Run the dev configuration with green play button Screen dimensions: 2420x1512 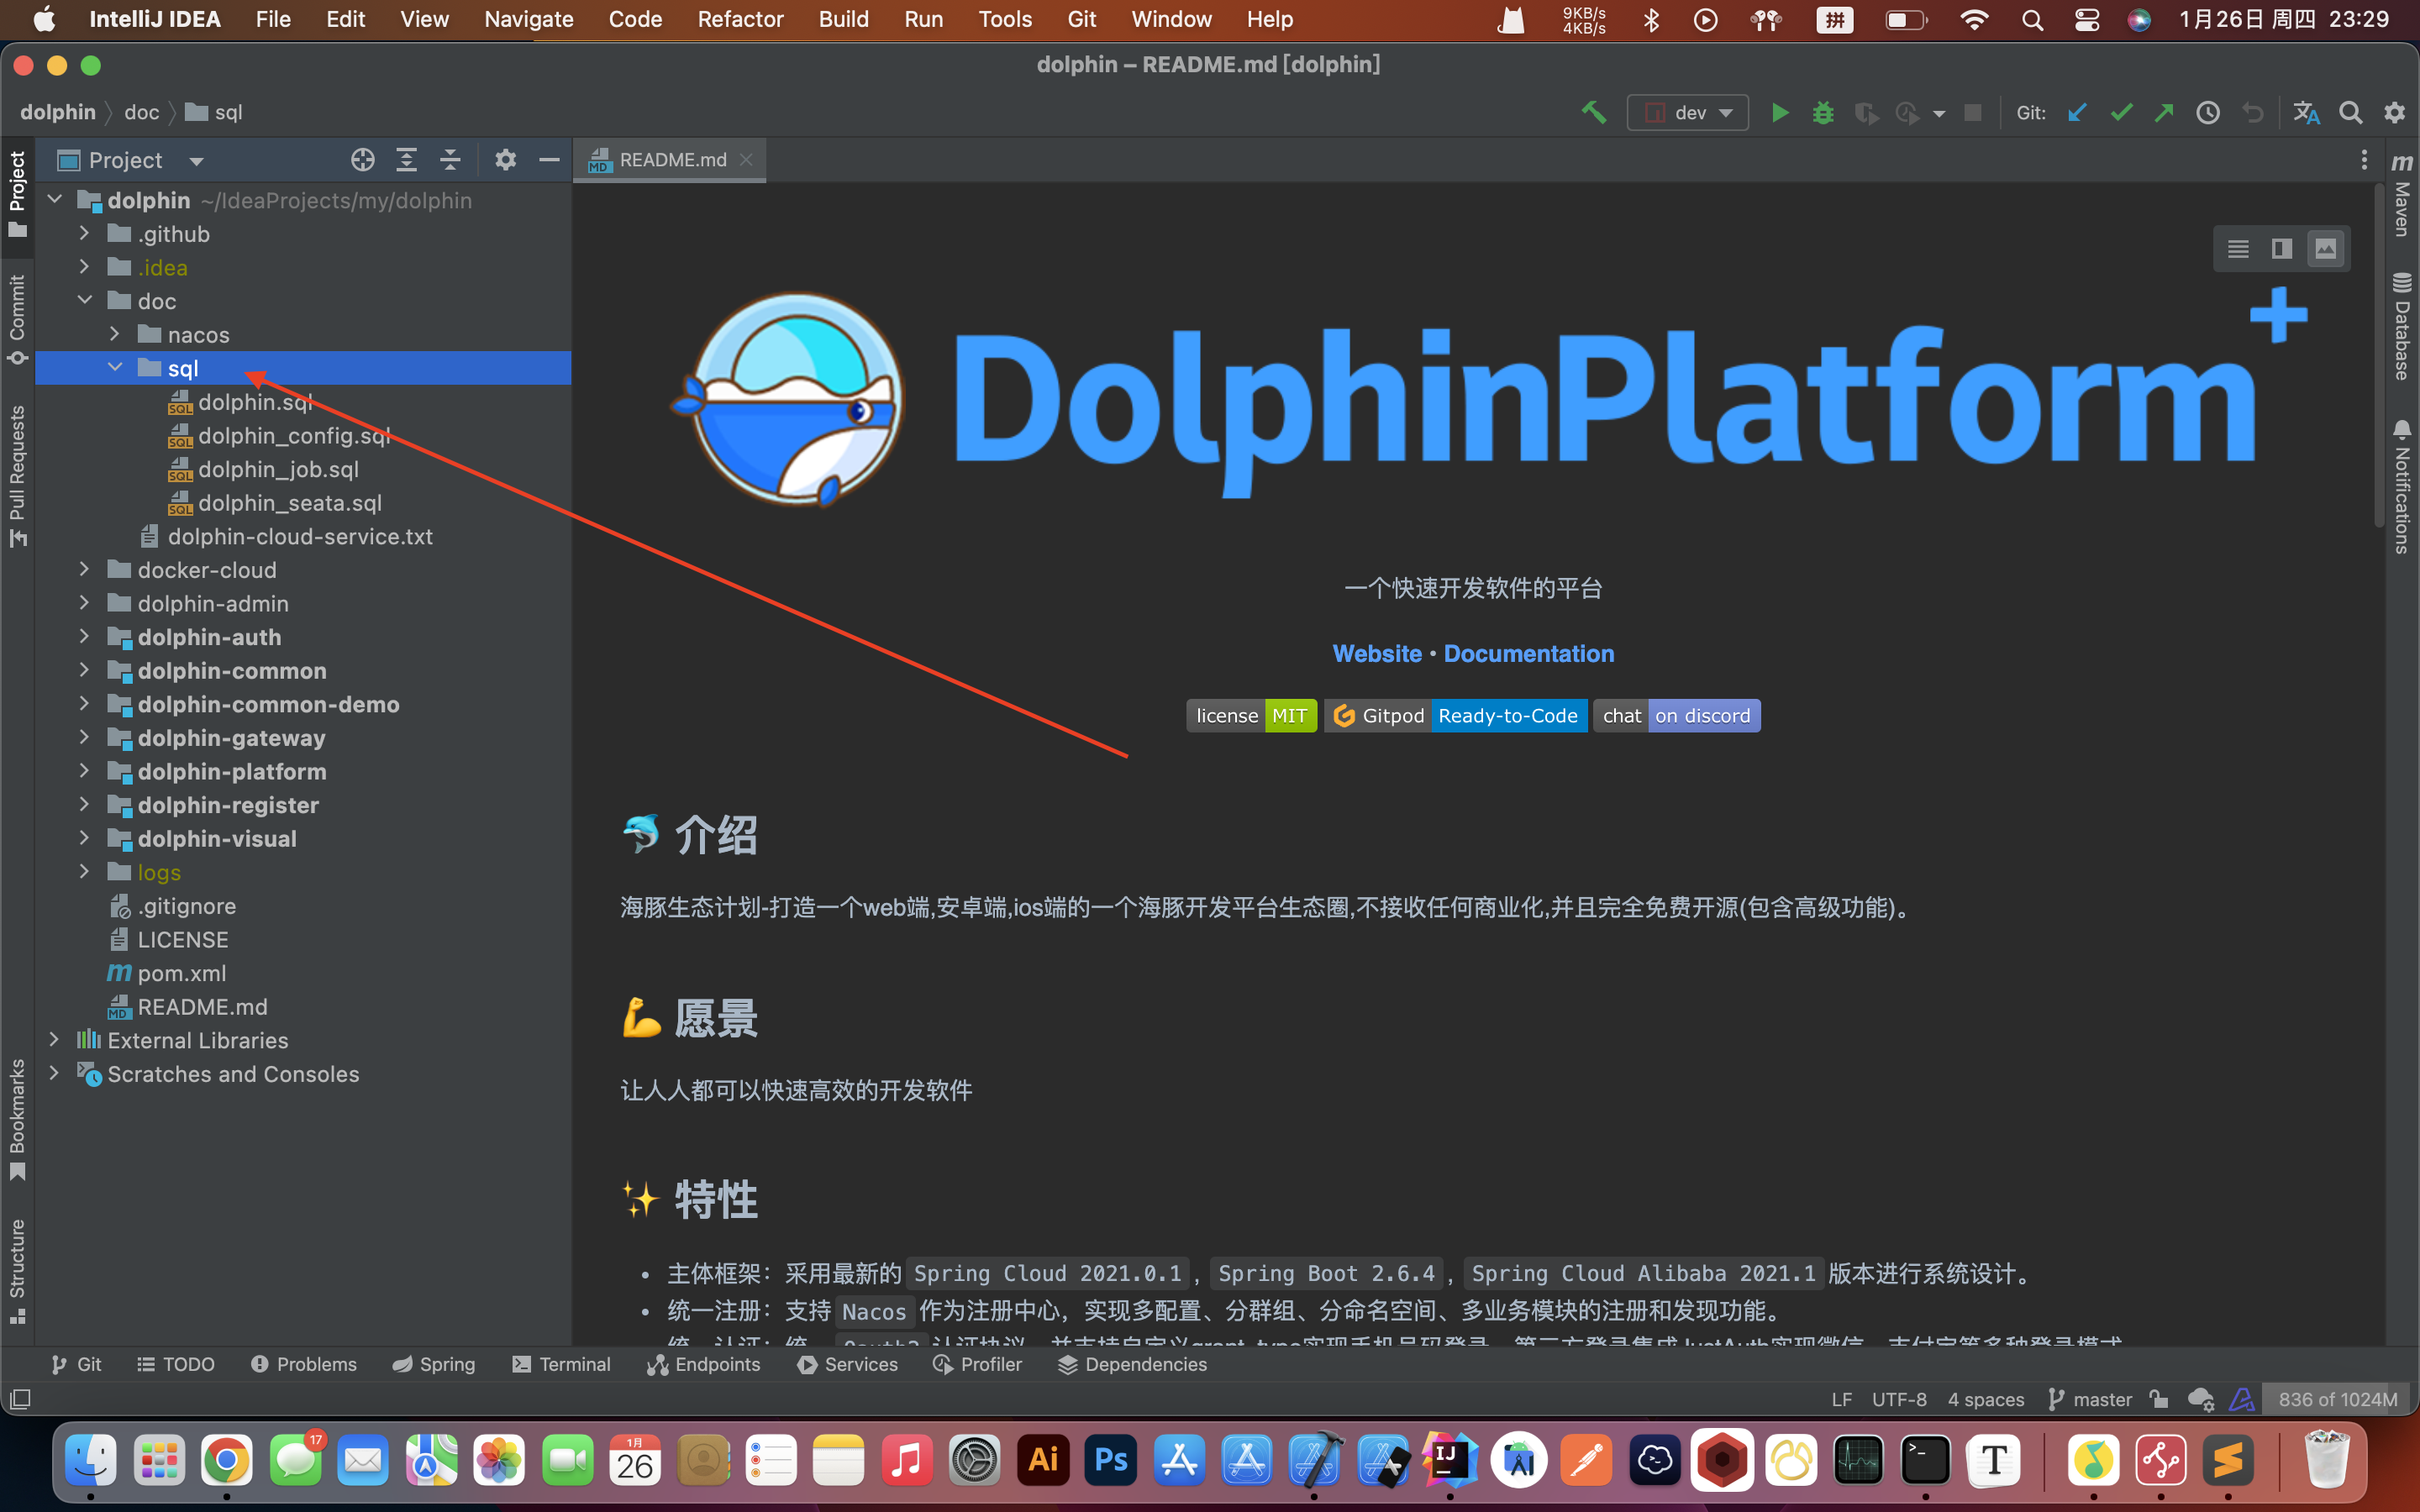tap(1780, 113)
